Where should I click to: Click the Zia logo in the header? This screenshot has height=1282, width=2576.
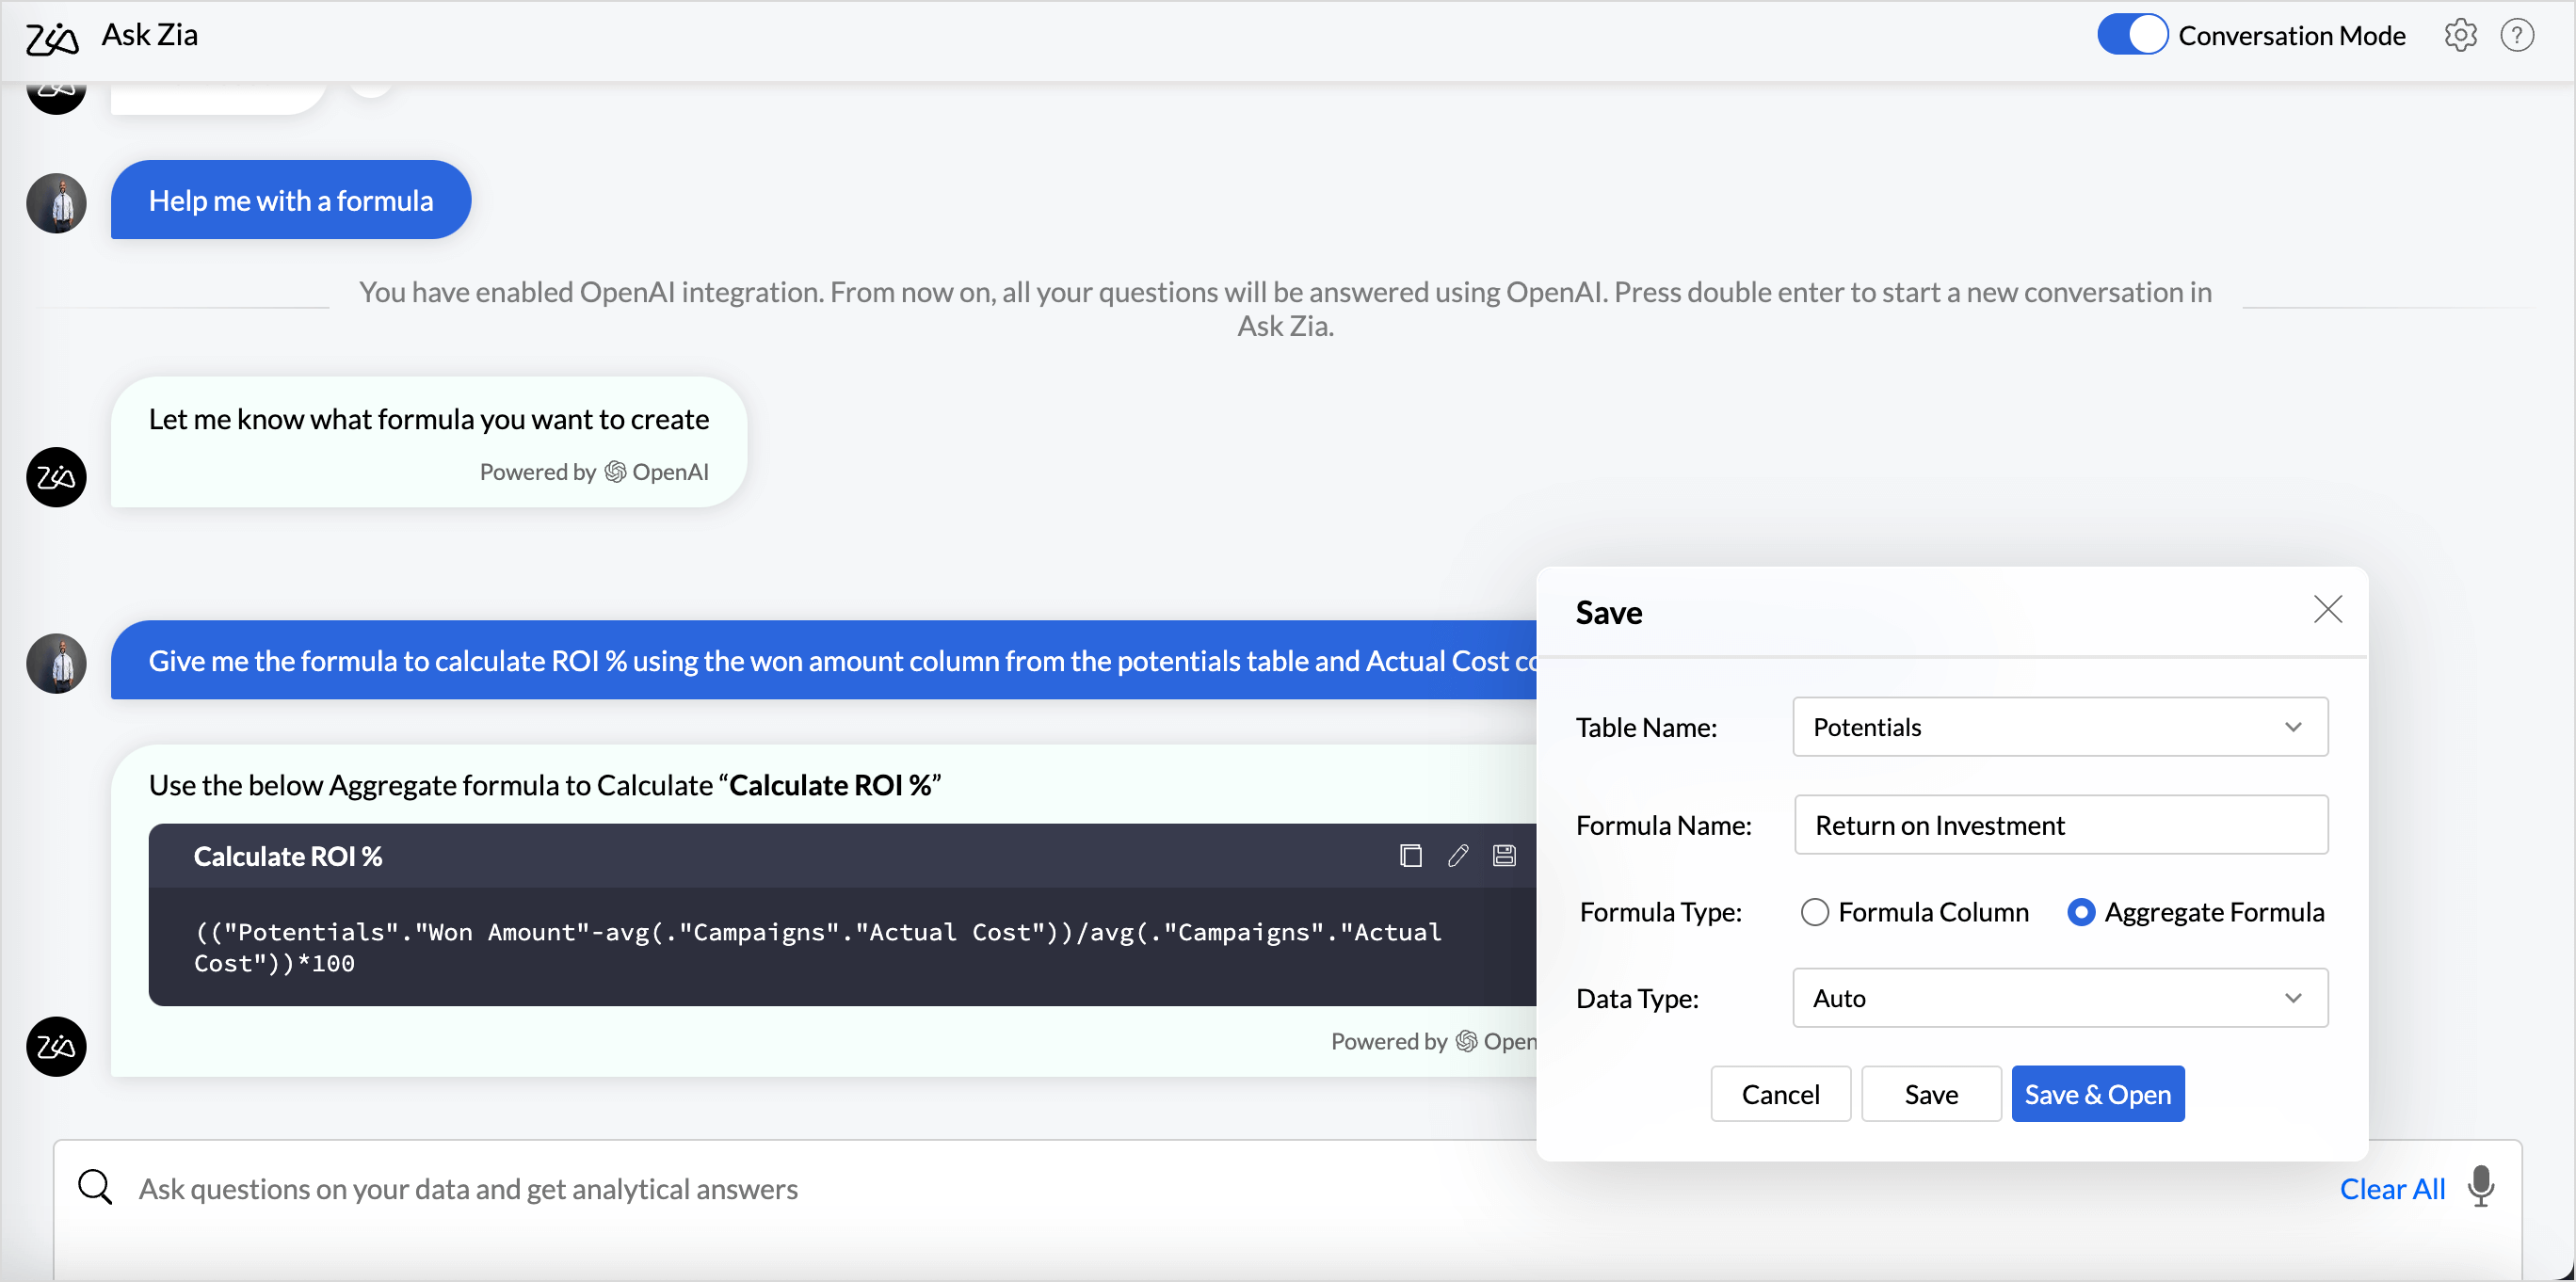(52, 38)
